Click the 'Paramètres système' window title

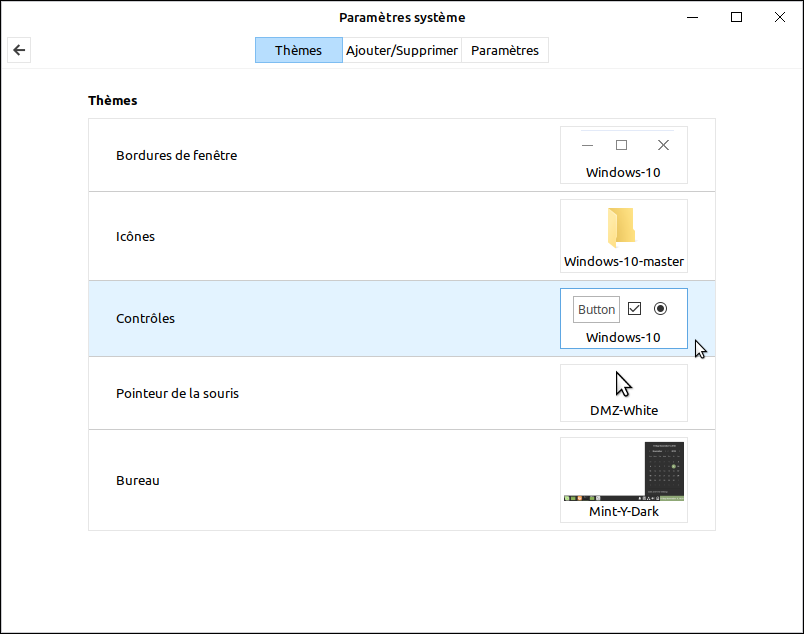(x=402, y=18)
